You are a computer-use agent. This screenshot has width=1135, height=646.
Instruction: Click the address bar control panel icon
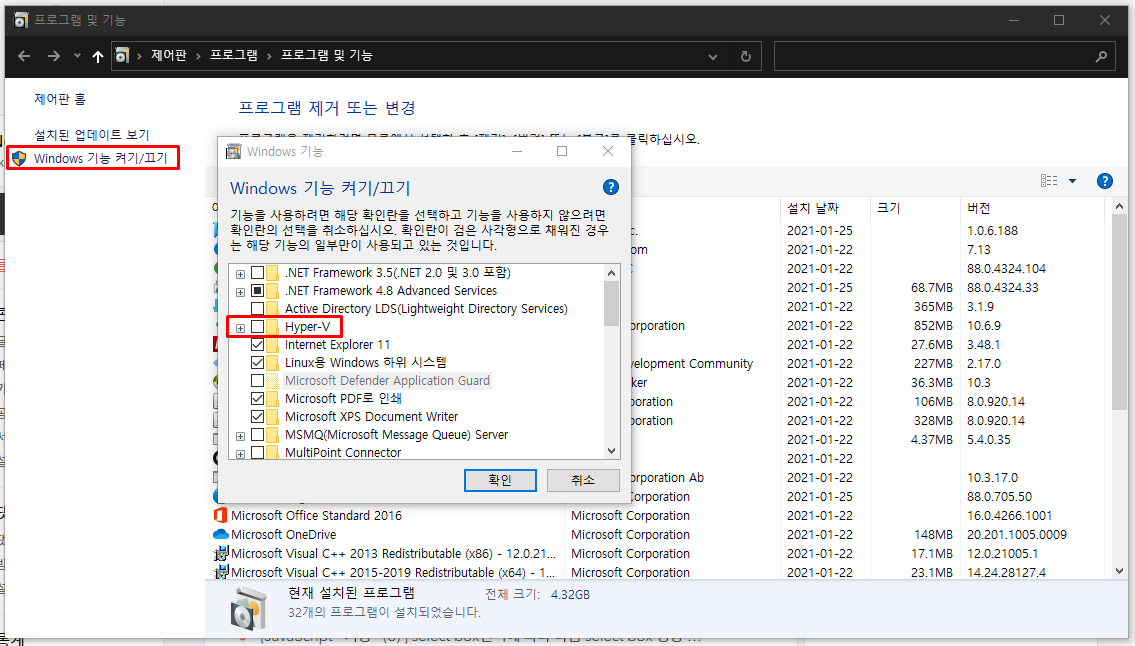coord(122,55)
